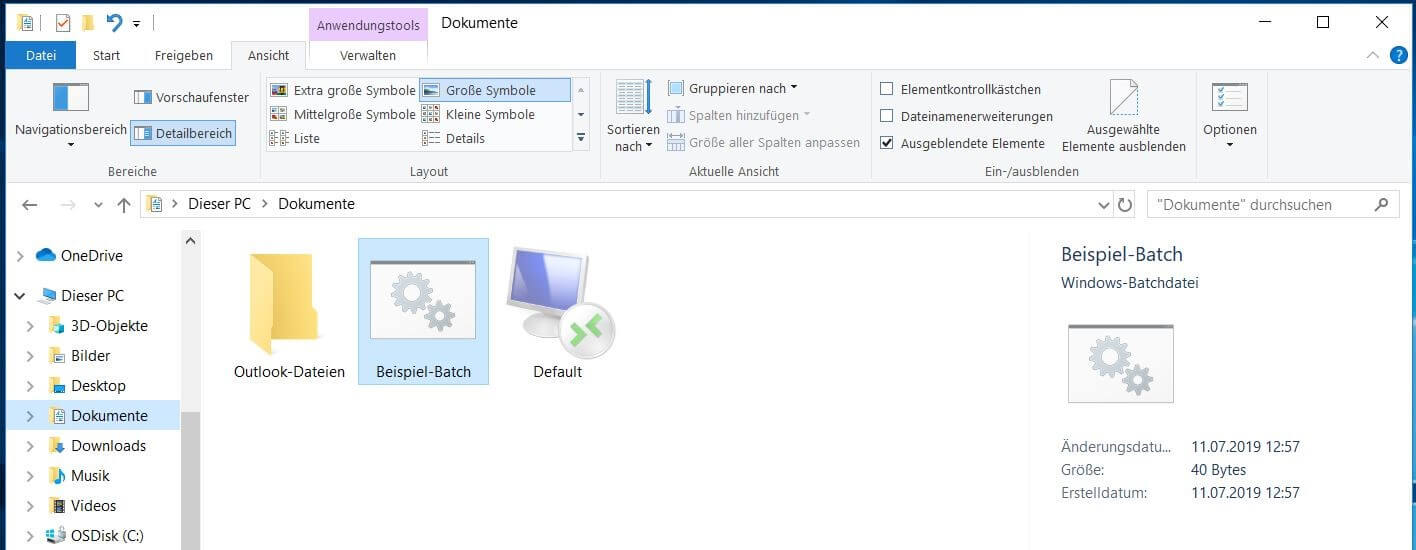The height and width of the screenshot is (550, 1416).
Task: Open the Gruppieren nach dropdown
Action: [x=733, y=88]
